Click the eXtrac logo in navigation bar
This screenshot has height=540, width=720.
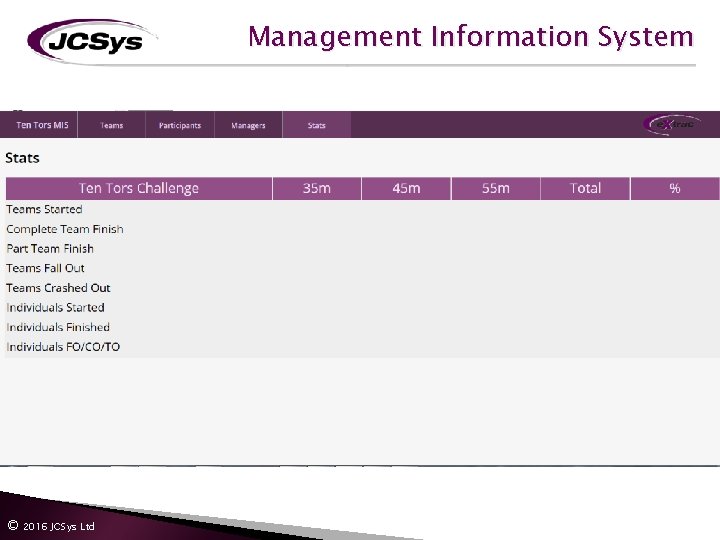[672, 124]
